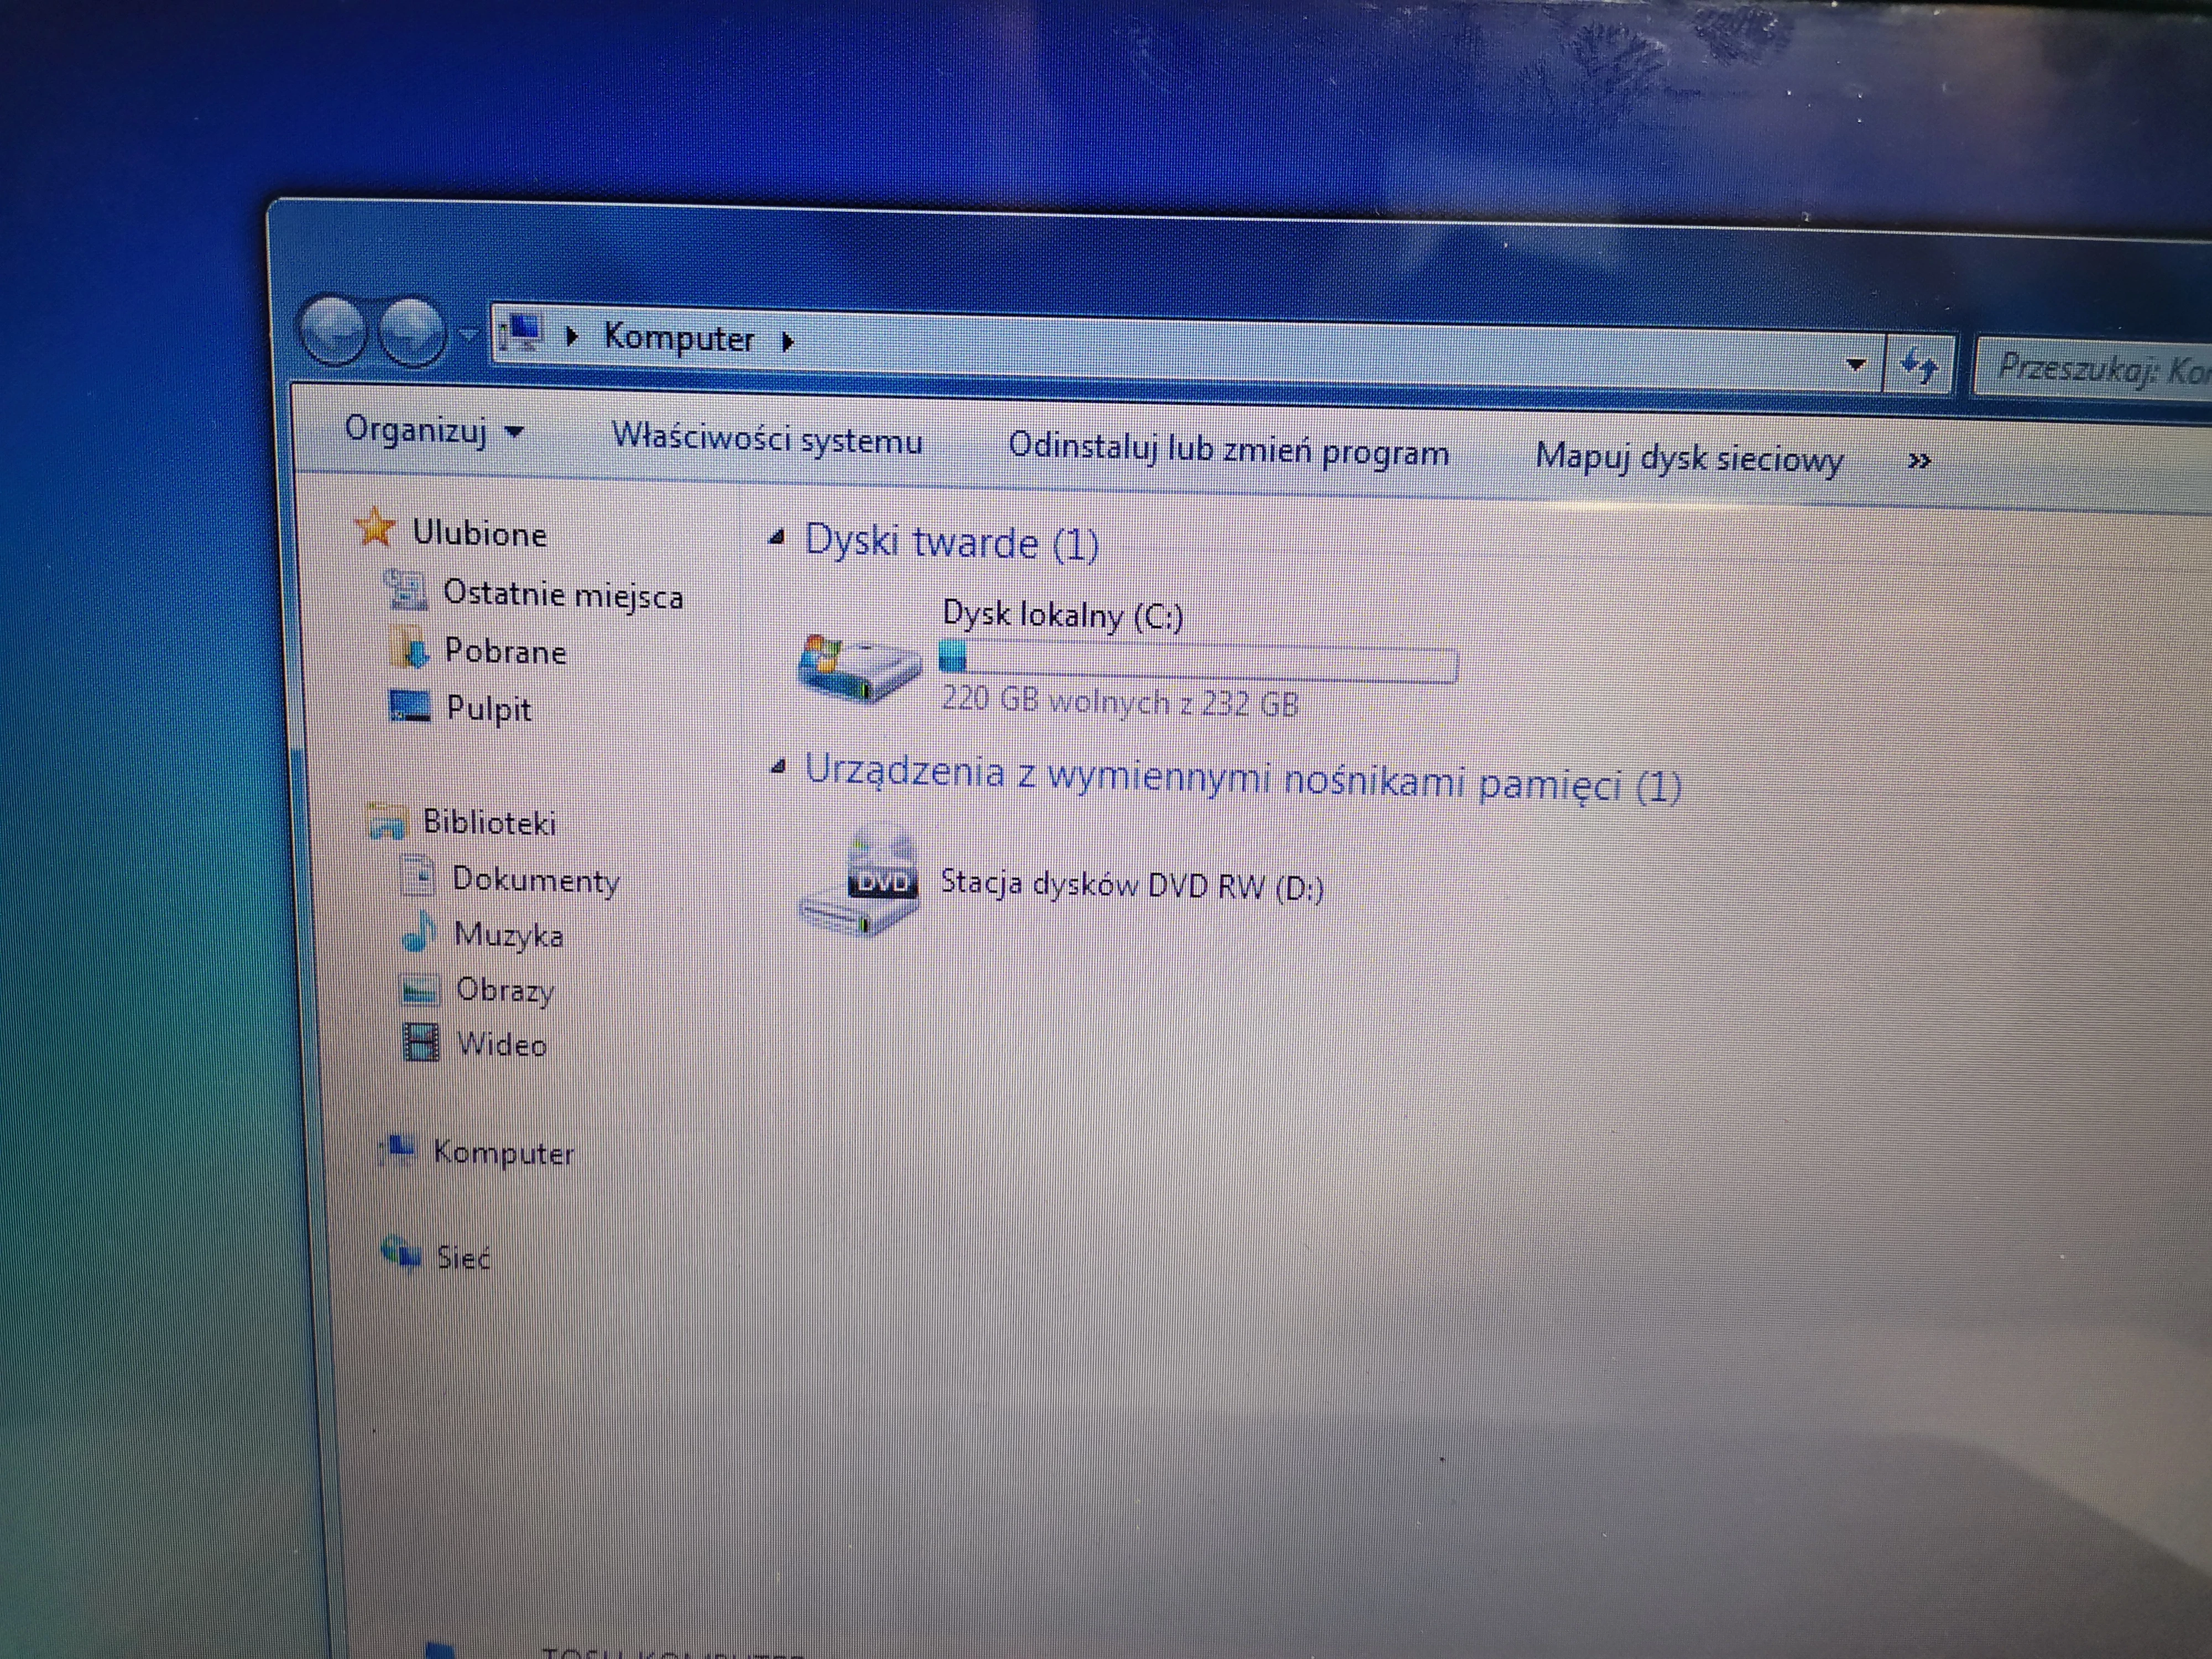Expand the arrow before the Komputer breadcrumb

pos(573,336)
